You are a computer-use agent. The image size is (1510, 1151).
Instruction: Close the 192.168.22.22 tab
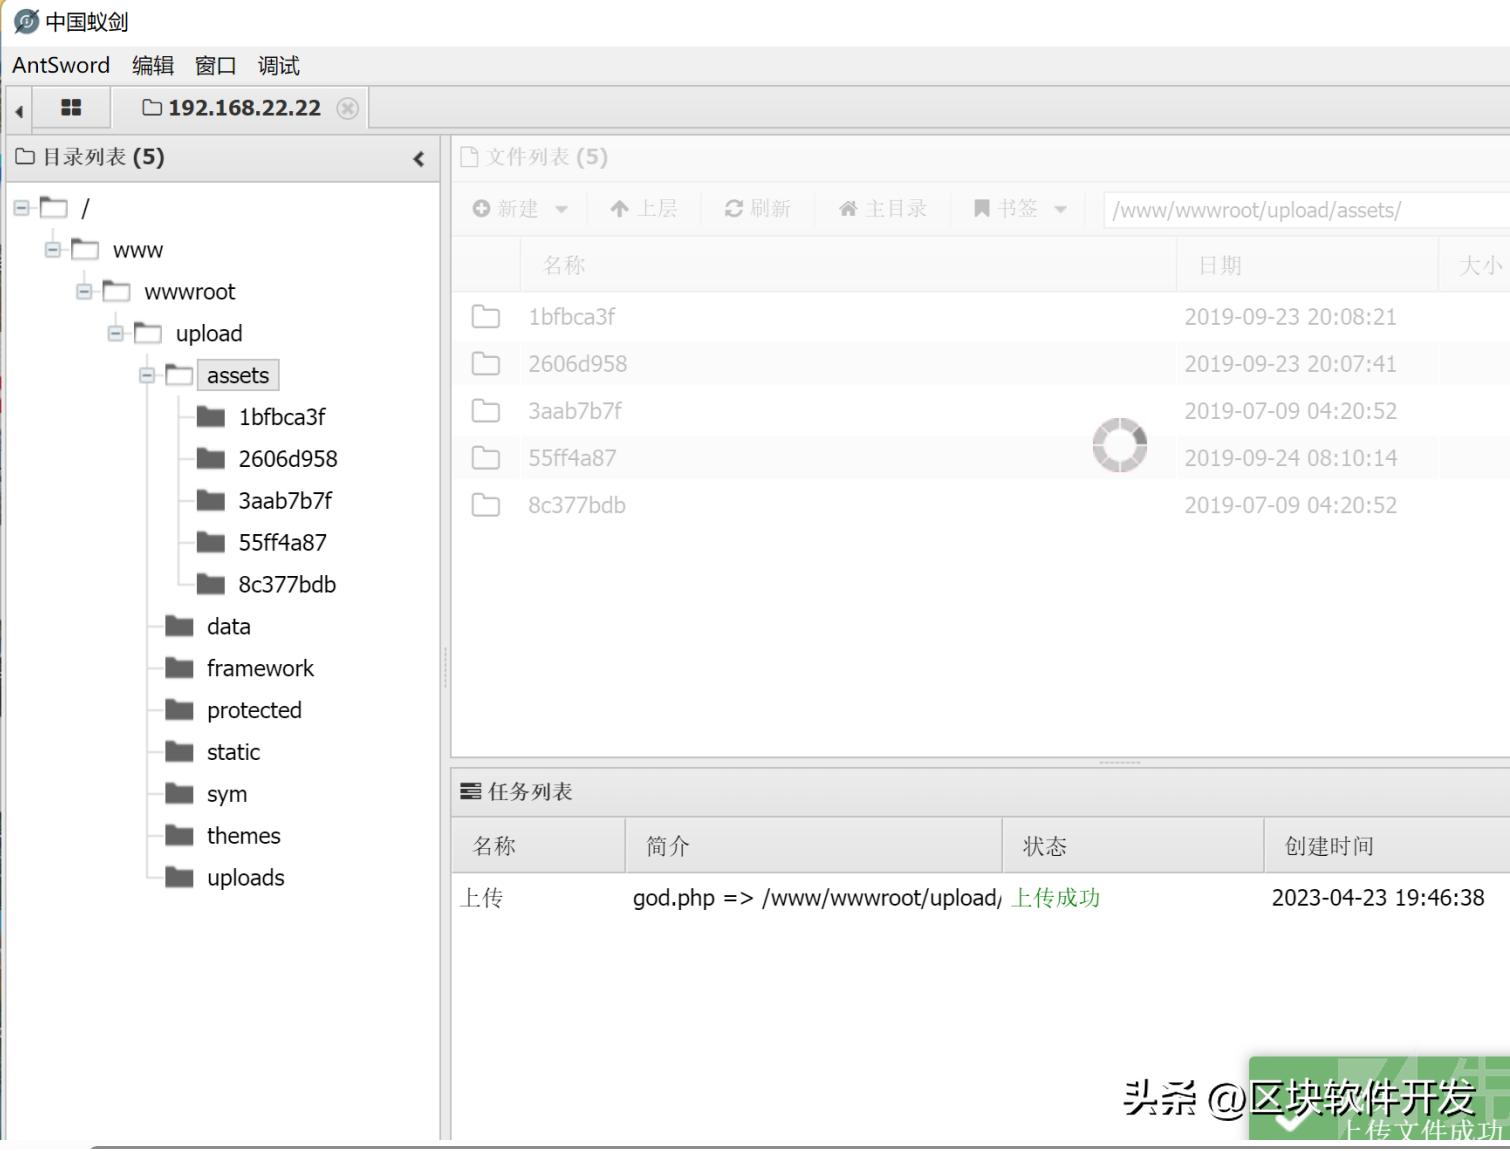coord(347,108)
